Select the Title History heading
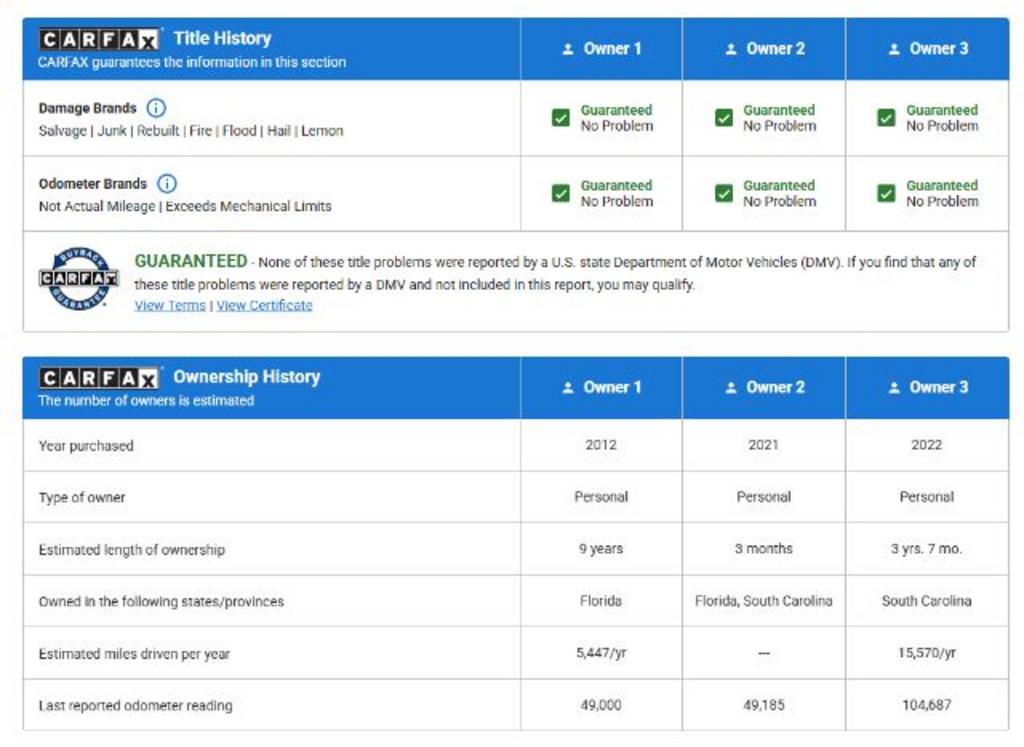Image resolution: width=1024 pixels, height=747 pixels. [223, 39]
